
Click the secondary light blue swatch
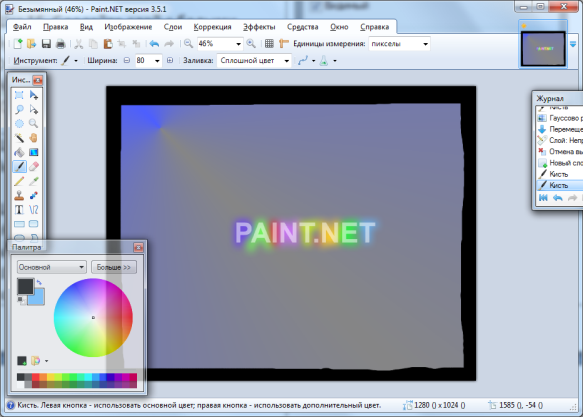click(39, 298)
